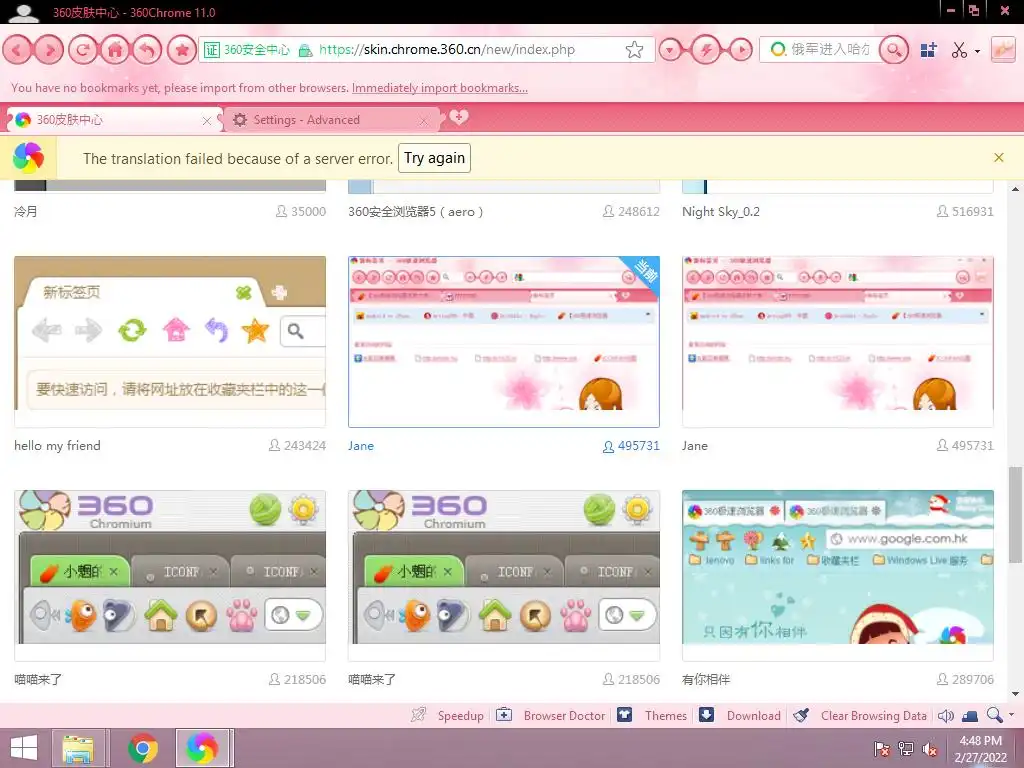Open the extensions grid icon
Image resolution: width=1024 pixels, height=768 pixels.
click(929, 50)
